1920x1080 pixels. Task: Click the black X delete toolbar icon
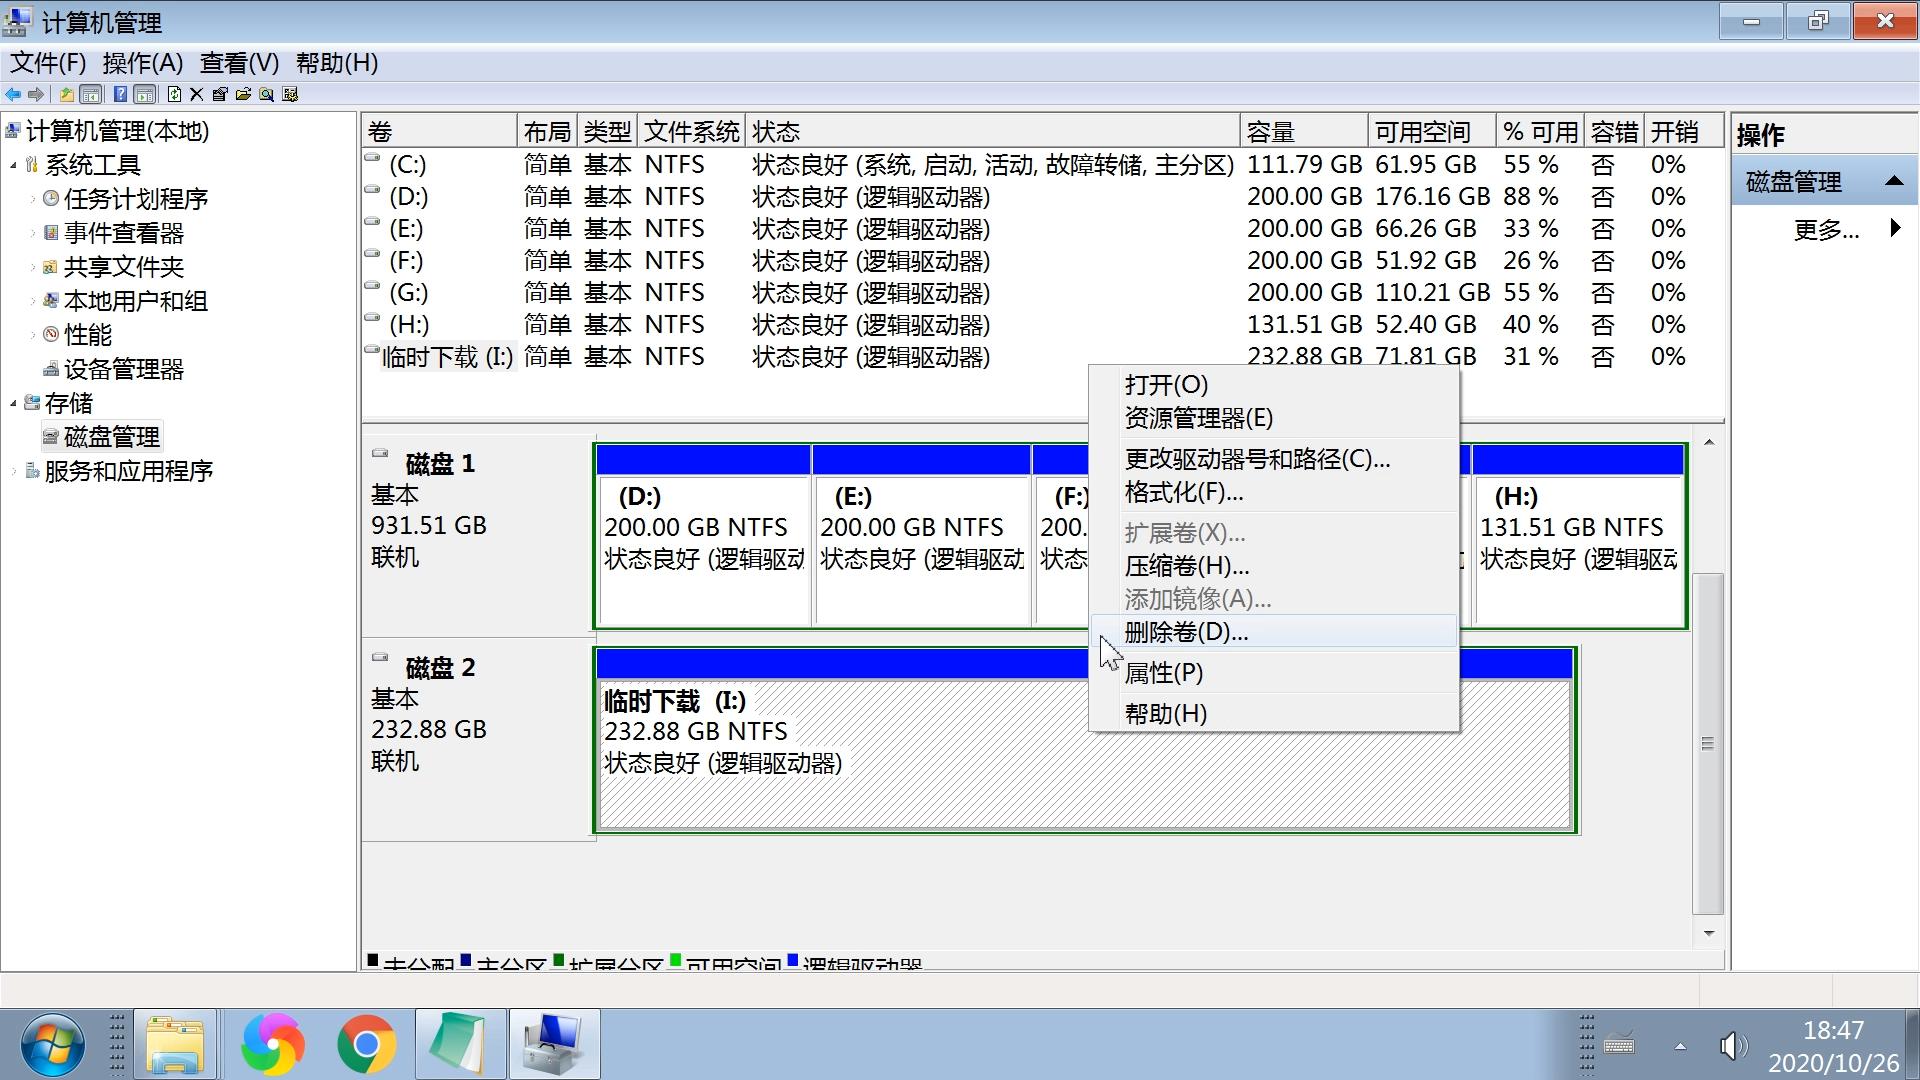pyautogui.click(x=197, y=94)
